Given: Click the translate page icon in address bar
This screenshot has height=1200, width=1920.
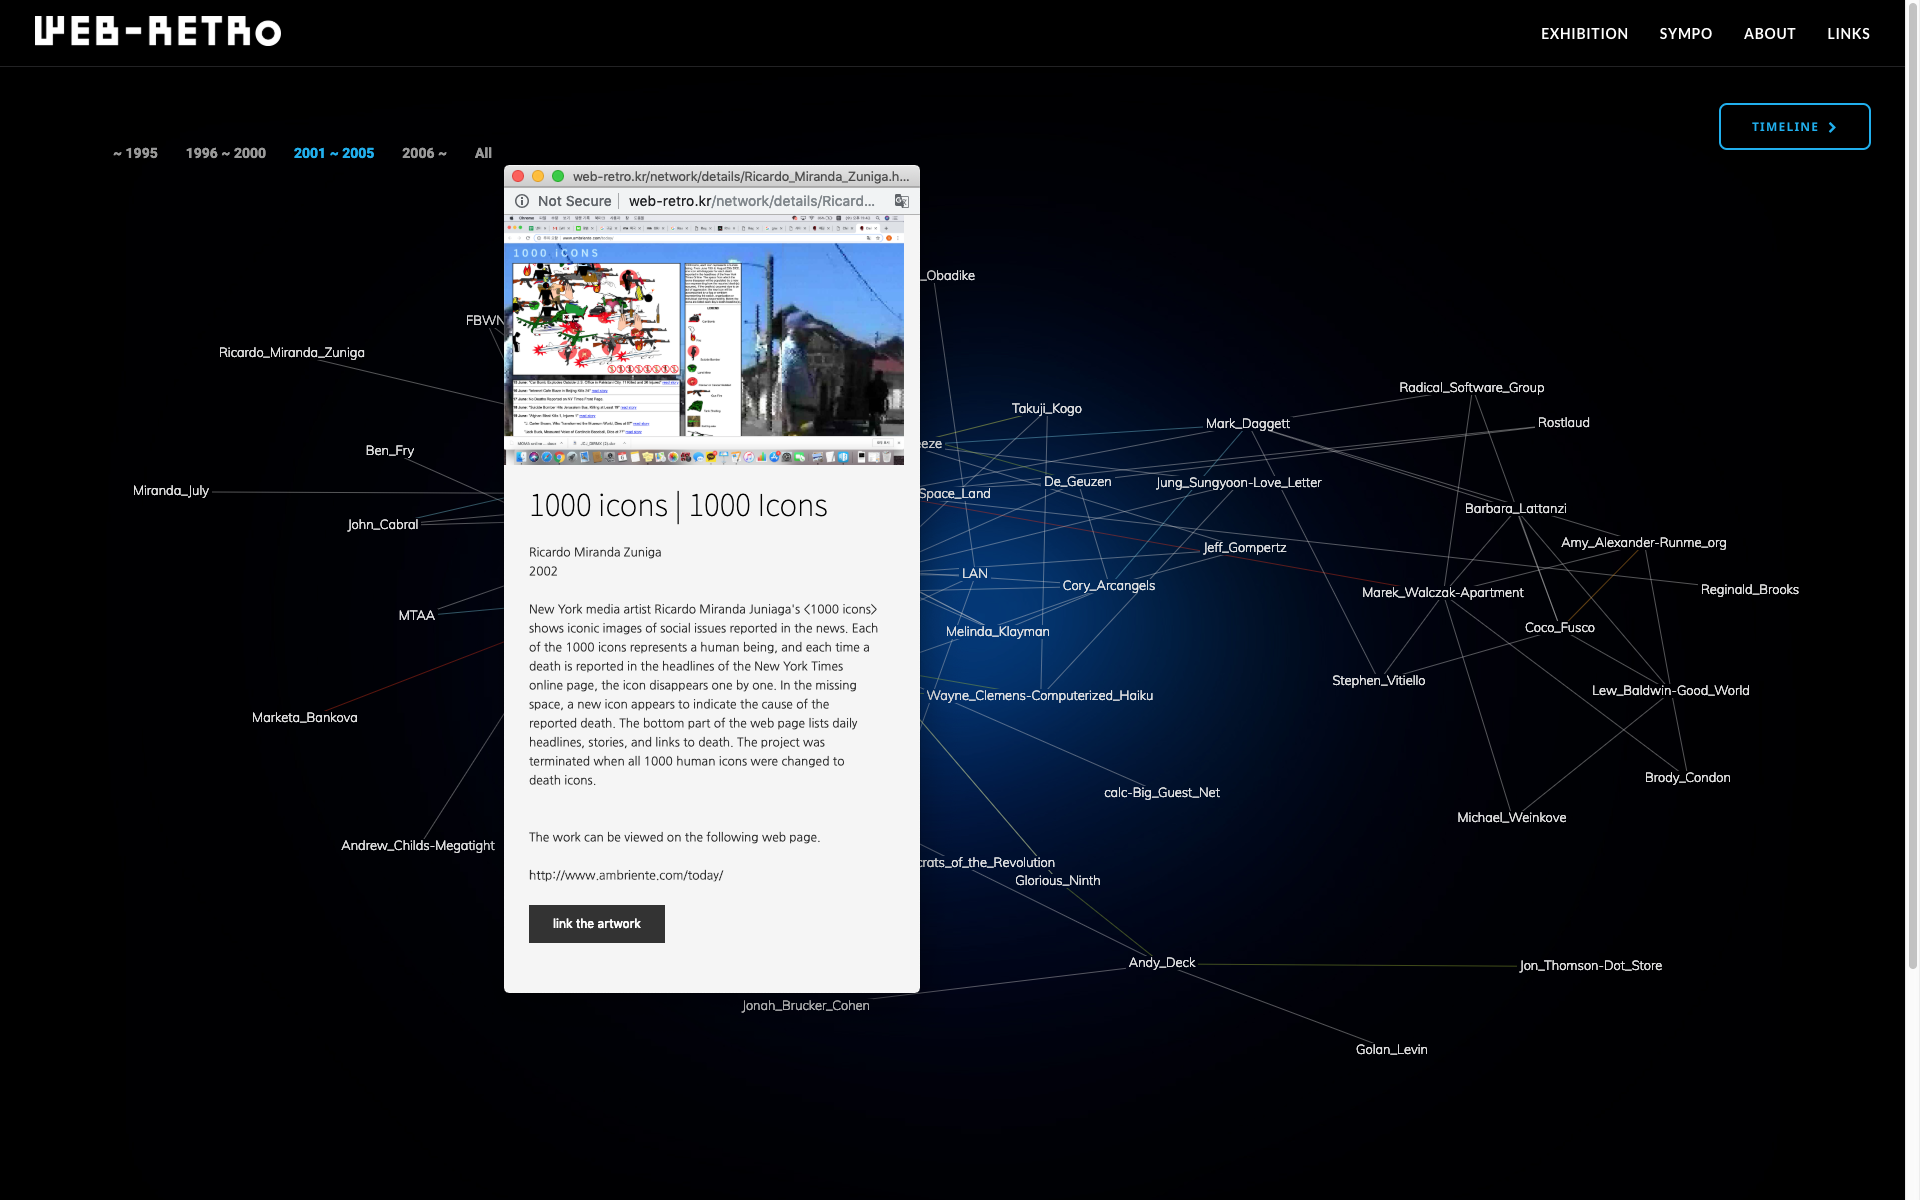Looking at the screenshot, I should [901, 201].
